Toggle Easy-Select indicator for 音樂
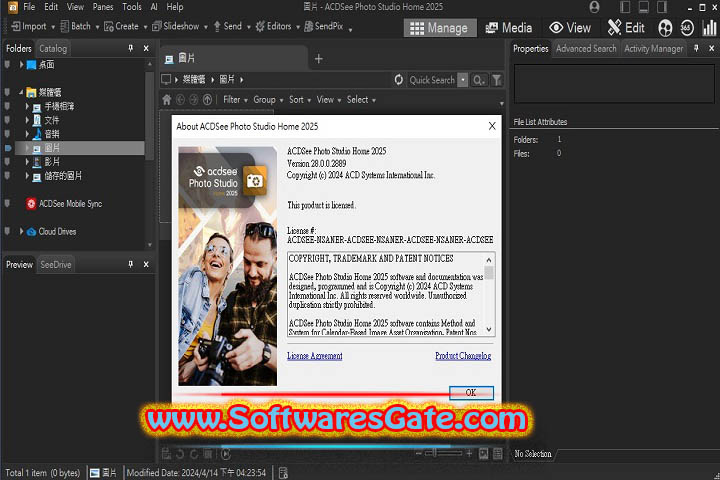 (7, 134)
